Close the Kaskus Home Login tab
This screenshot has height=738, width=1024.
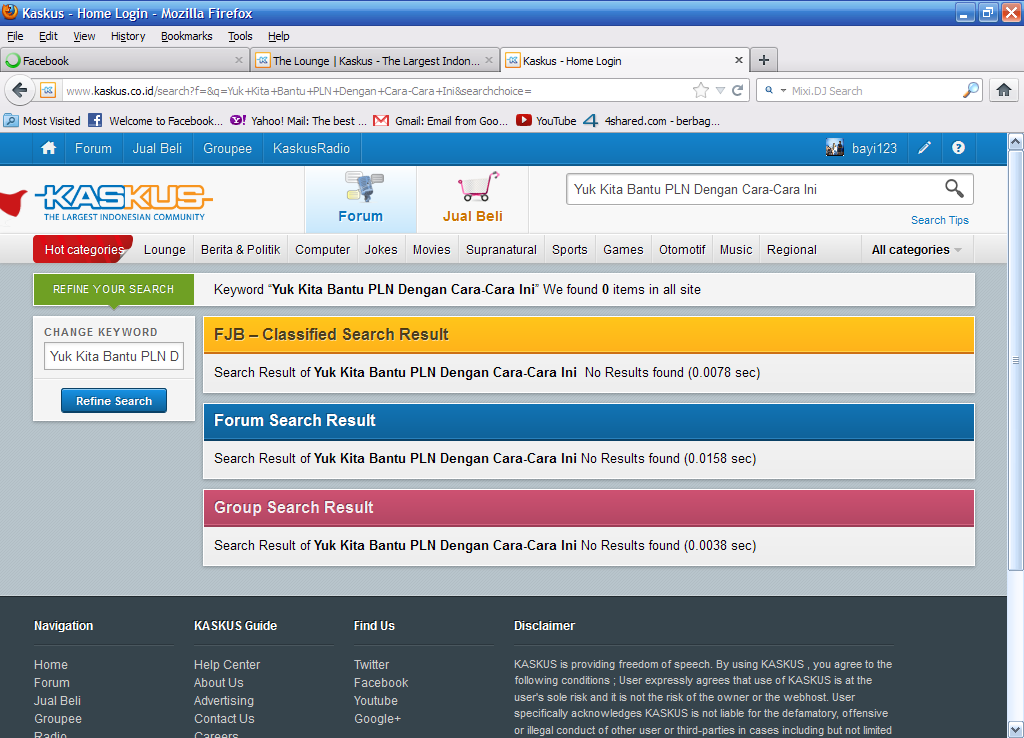pos(739,60)
